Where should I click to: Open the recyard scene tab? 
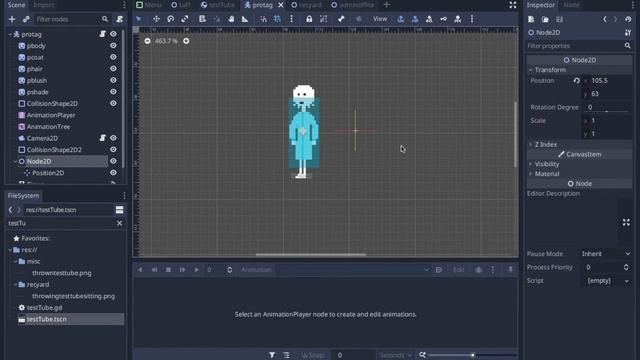point(306,5)
